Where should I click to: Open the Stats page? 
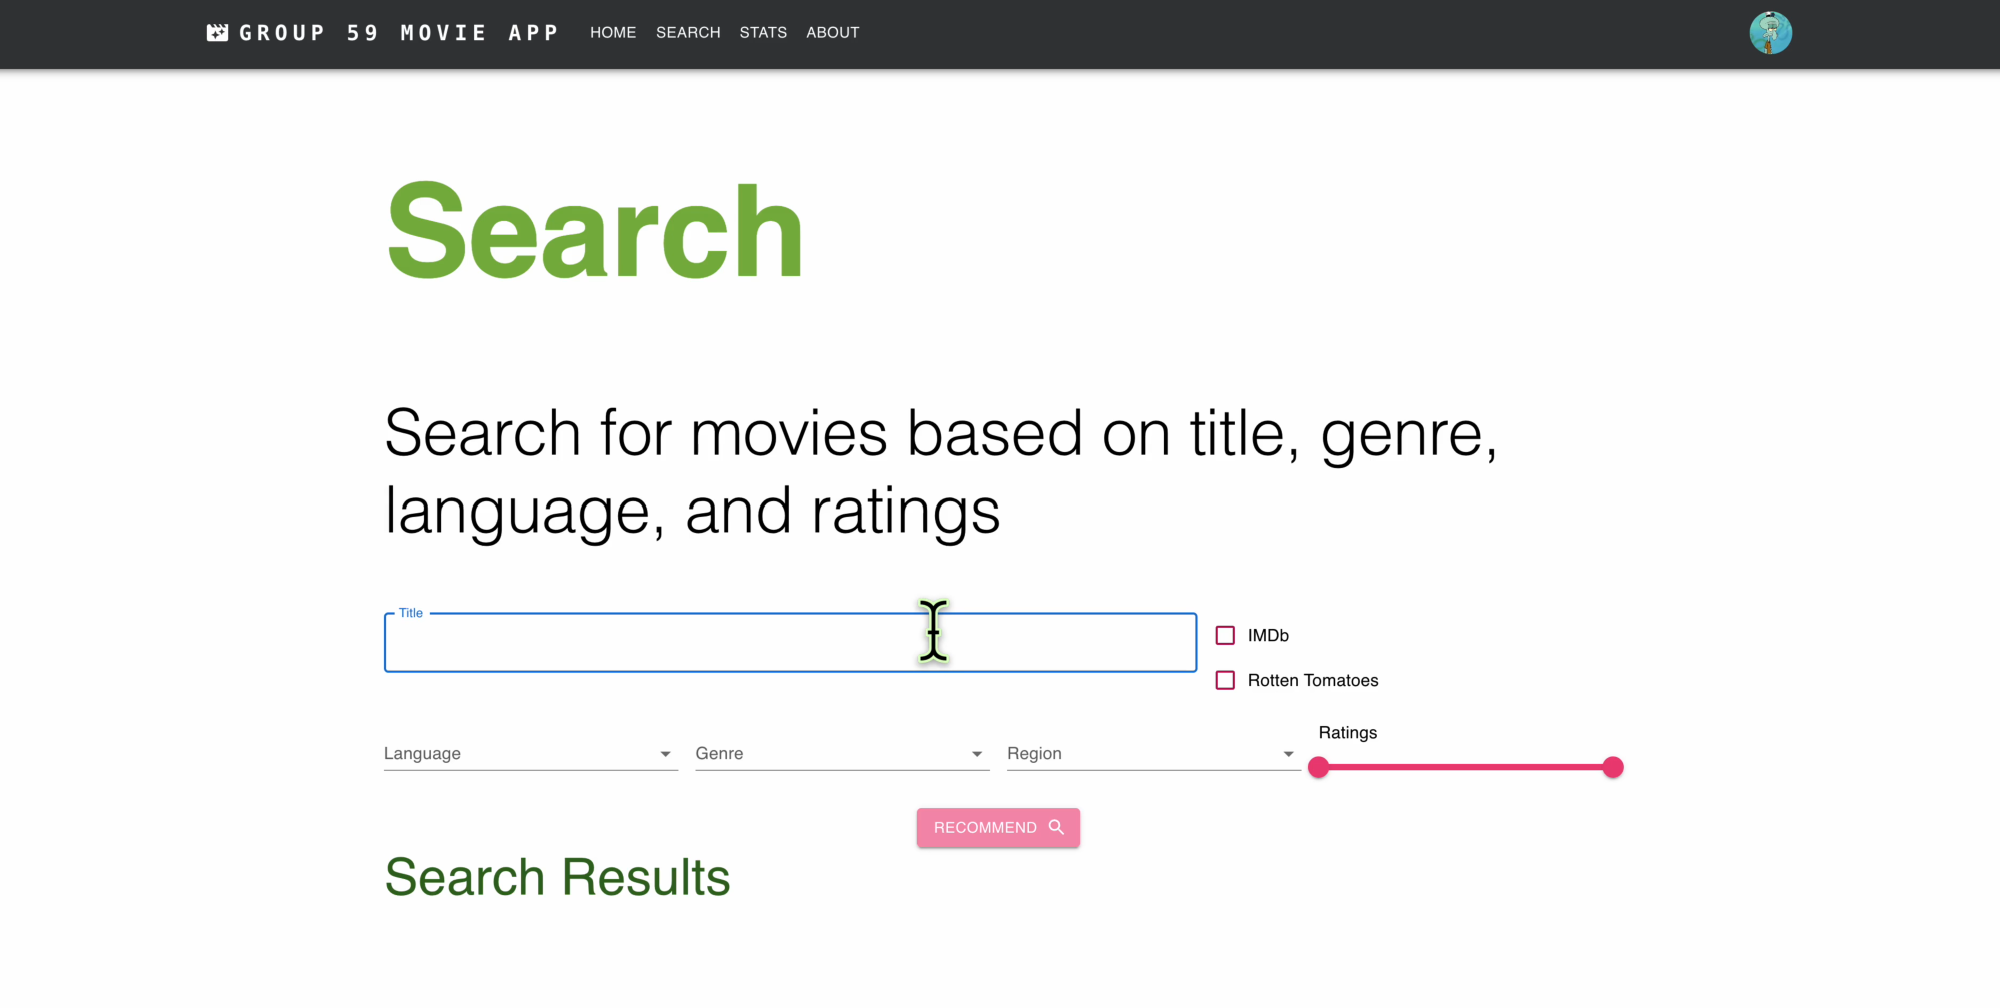coord(763,33)
